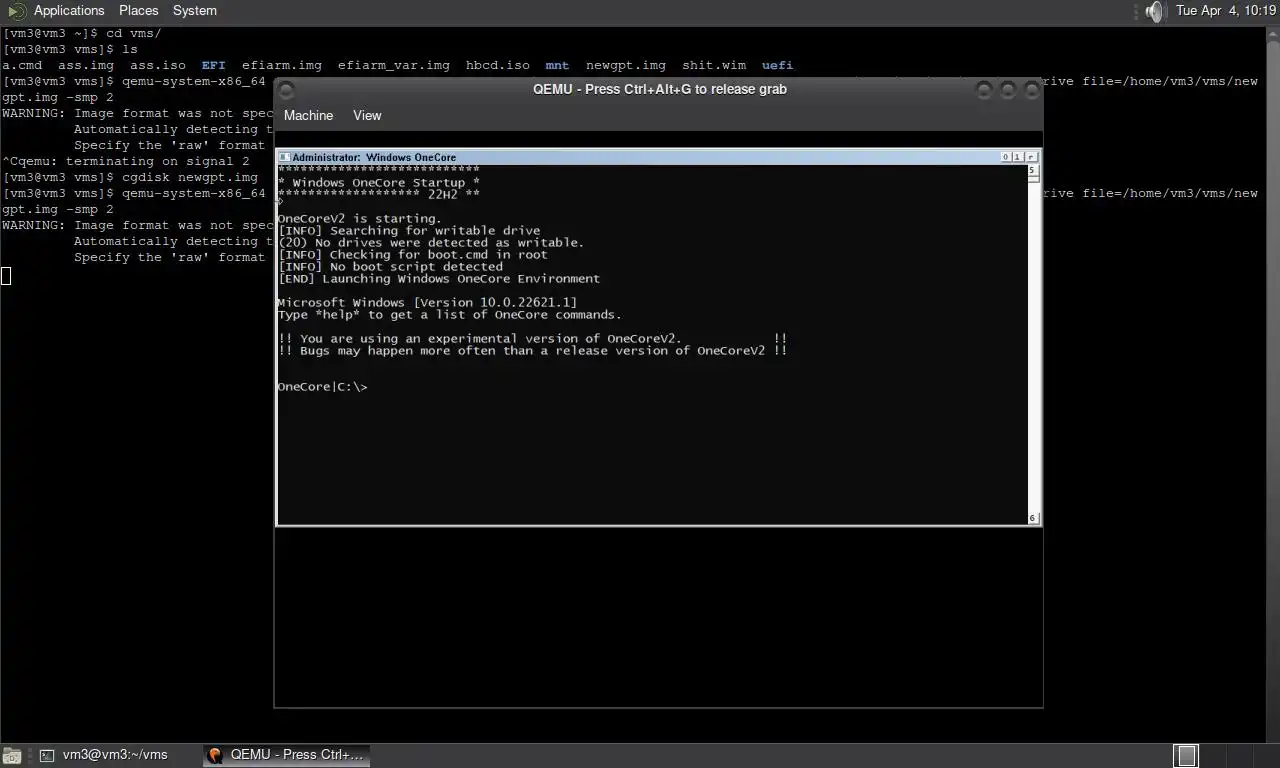Click the QEMU title 'Press Ctrl+Alt+G to release grab'

660,89
